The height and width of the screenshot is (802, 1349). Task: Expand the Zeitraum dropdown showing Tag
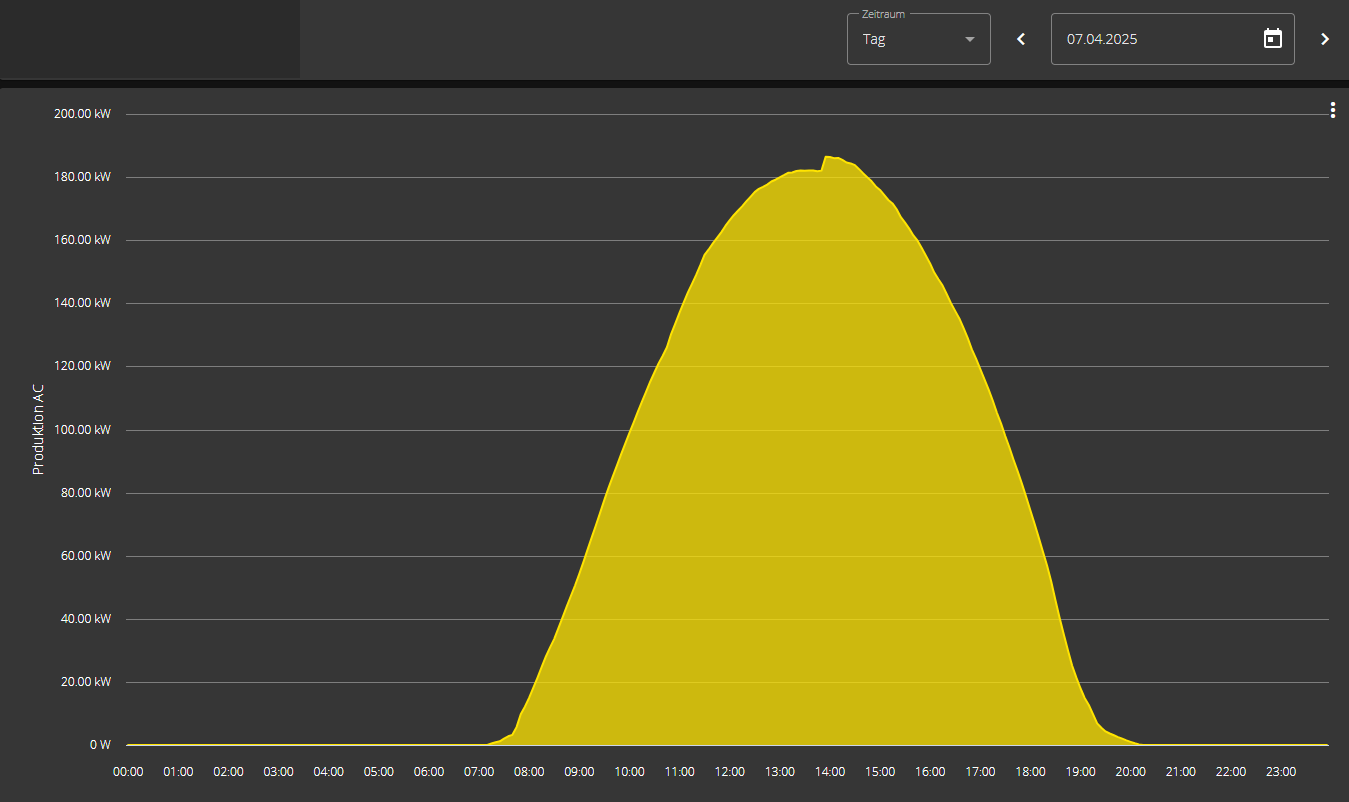point(919,39)
